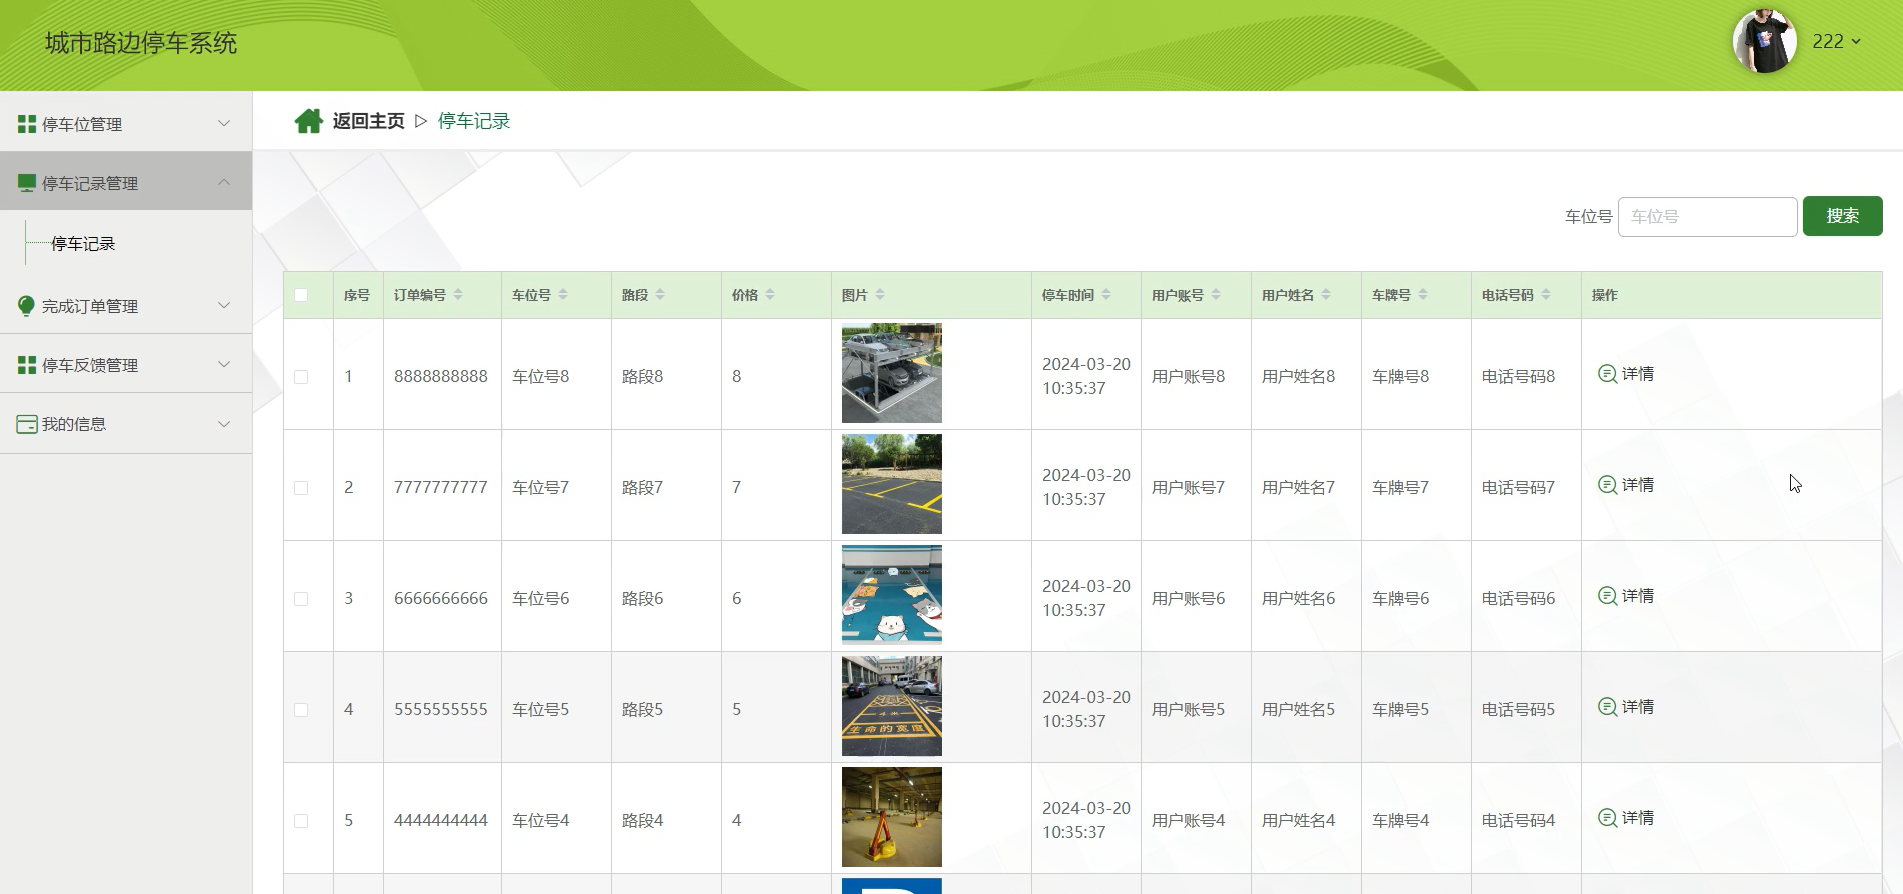Viewport: 1903px width, 894px height.
Task: Sort by 用户姓名 column arrows
Action: coord(1326,295)
